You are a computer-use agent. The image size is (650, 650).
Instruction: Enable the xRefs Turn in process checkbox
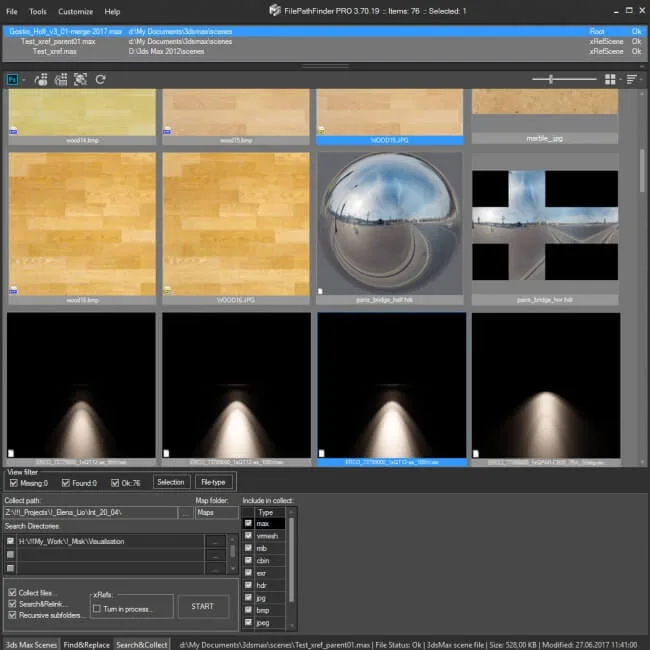[x=97, y=608]
